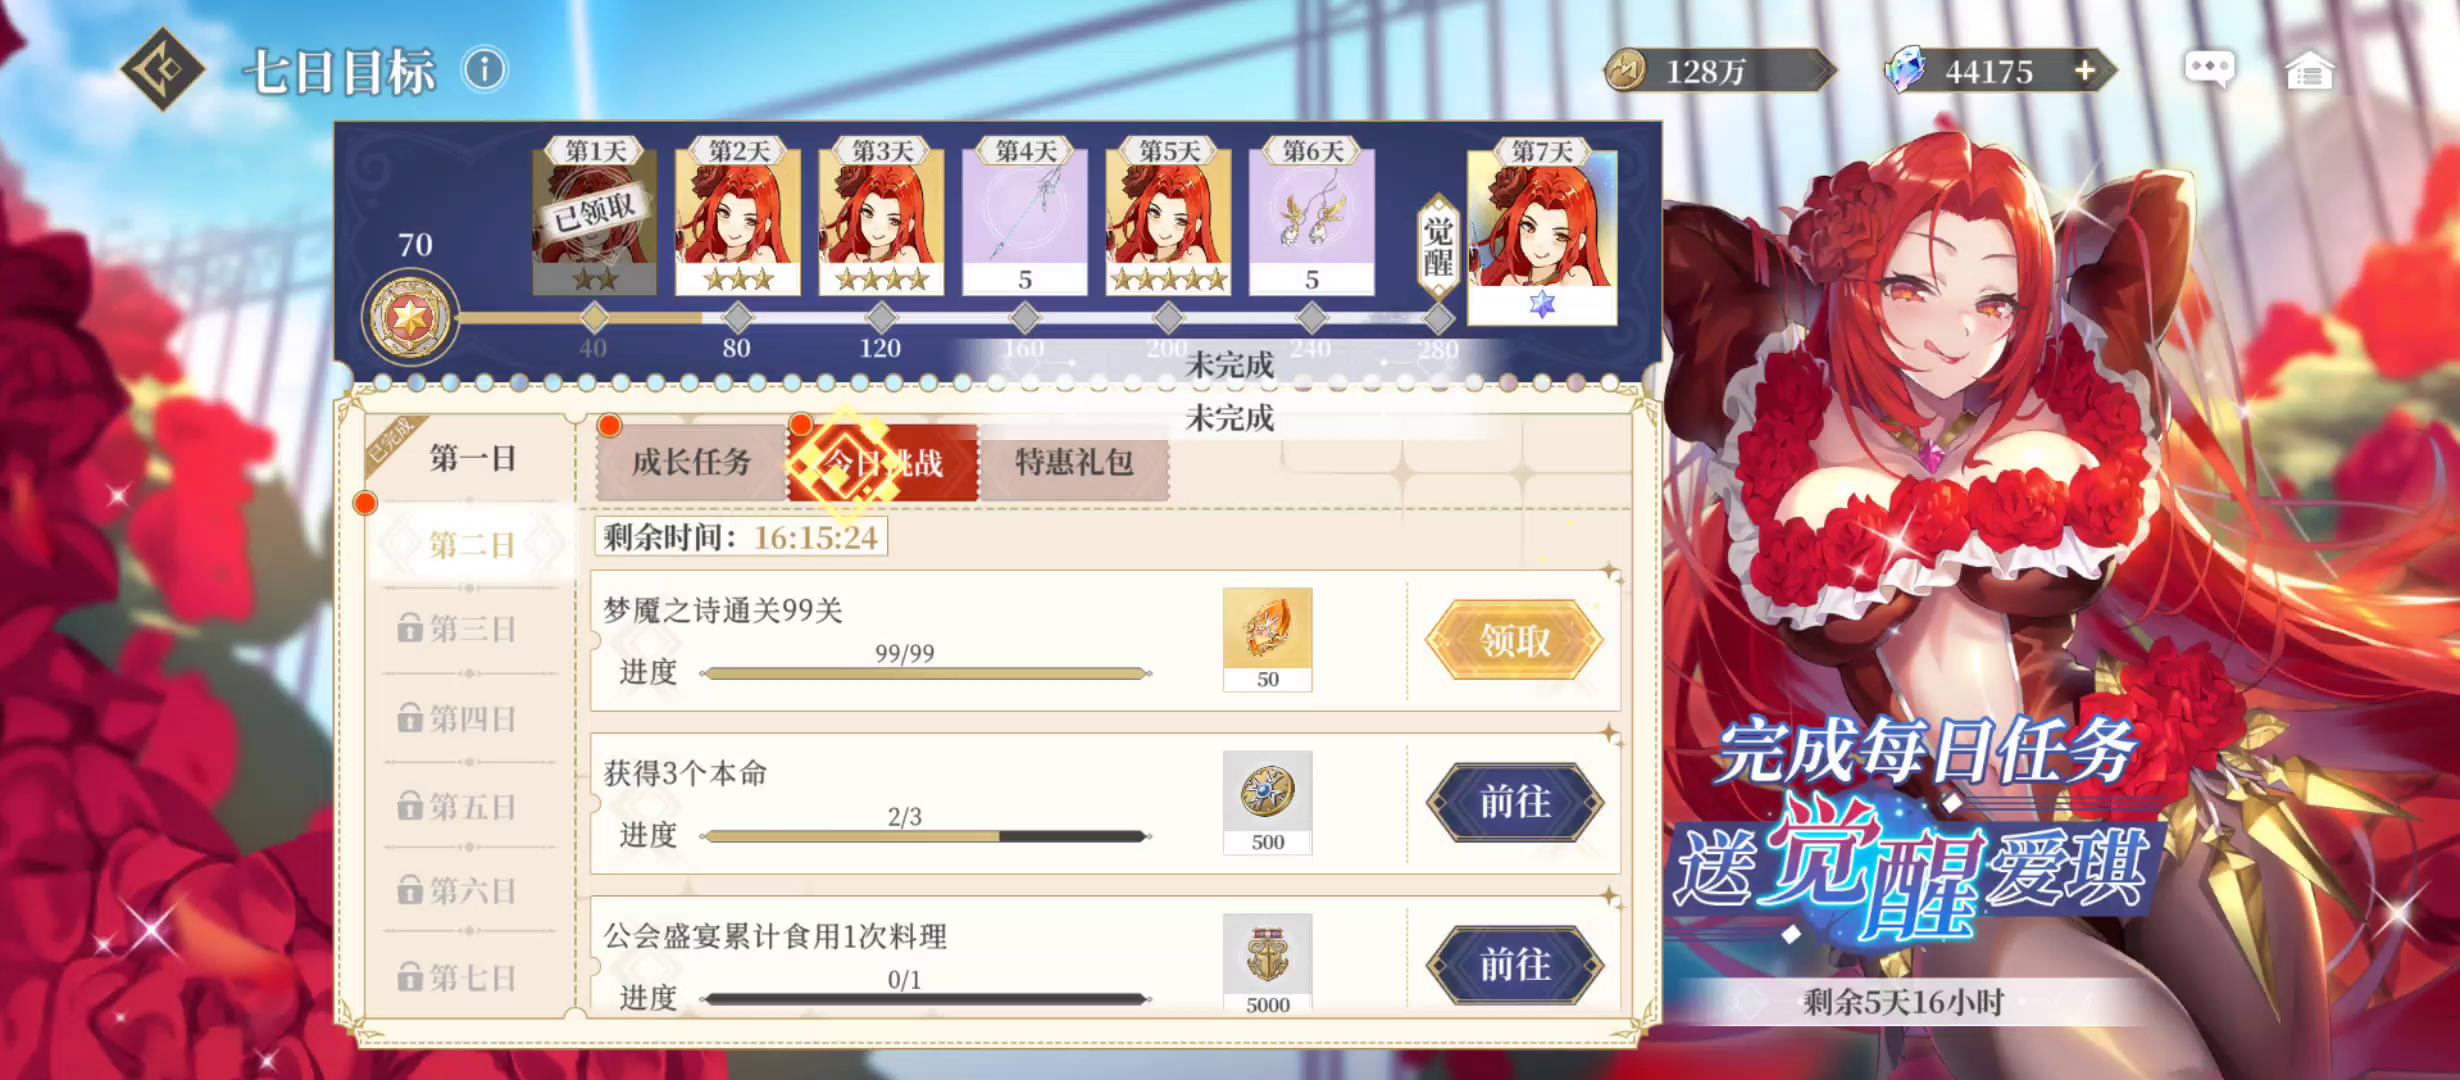Claim reward with the 领取 button
Screen dimensions: 2460x1080
[x=1514, y=640]
